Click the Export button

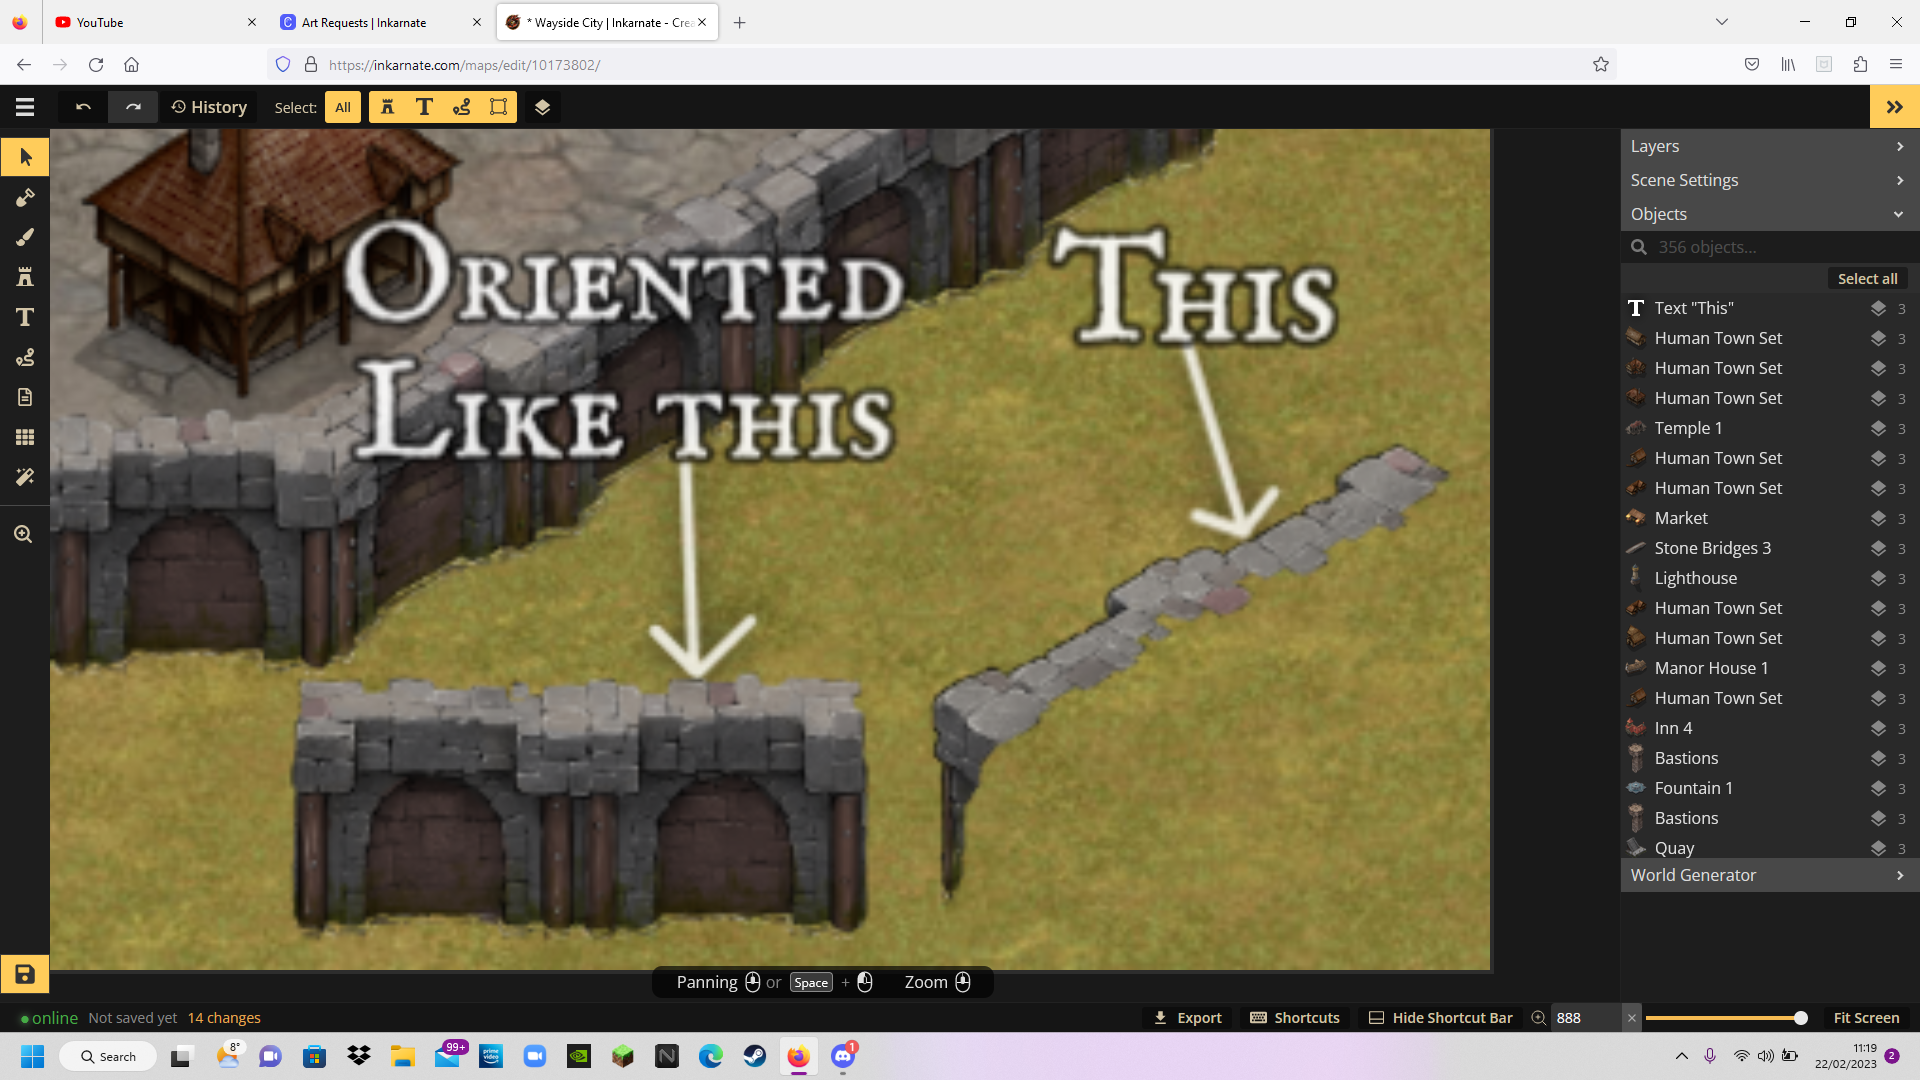(1188, 1018)
